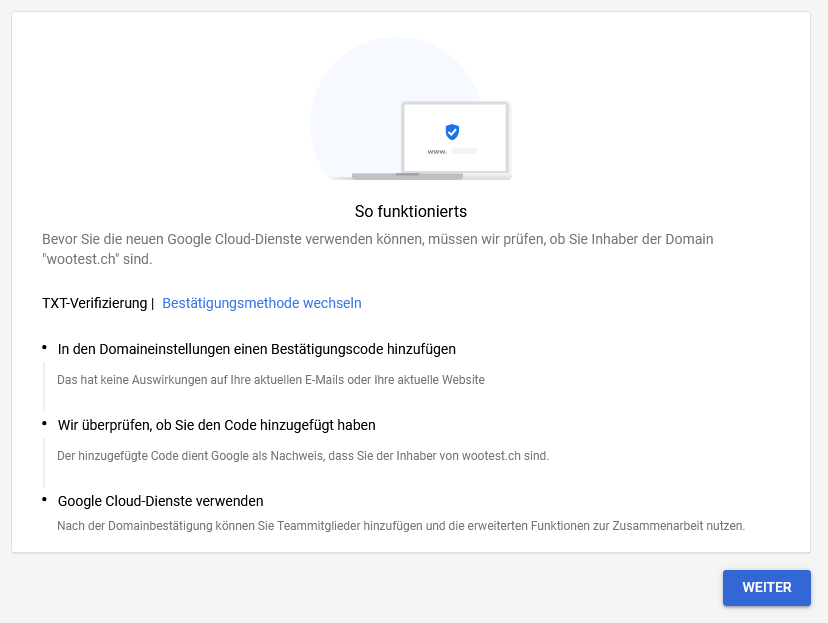Click the WEITER button
This screenshot has width=828, height=623.
(x=766, y=588)
